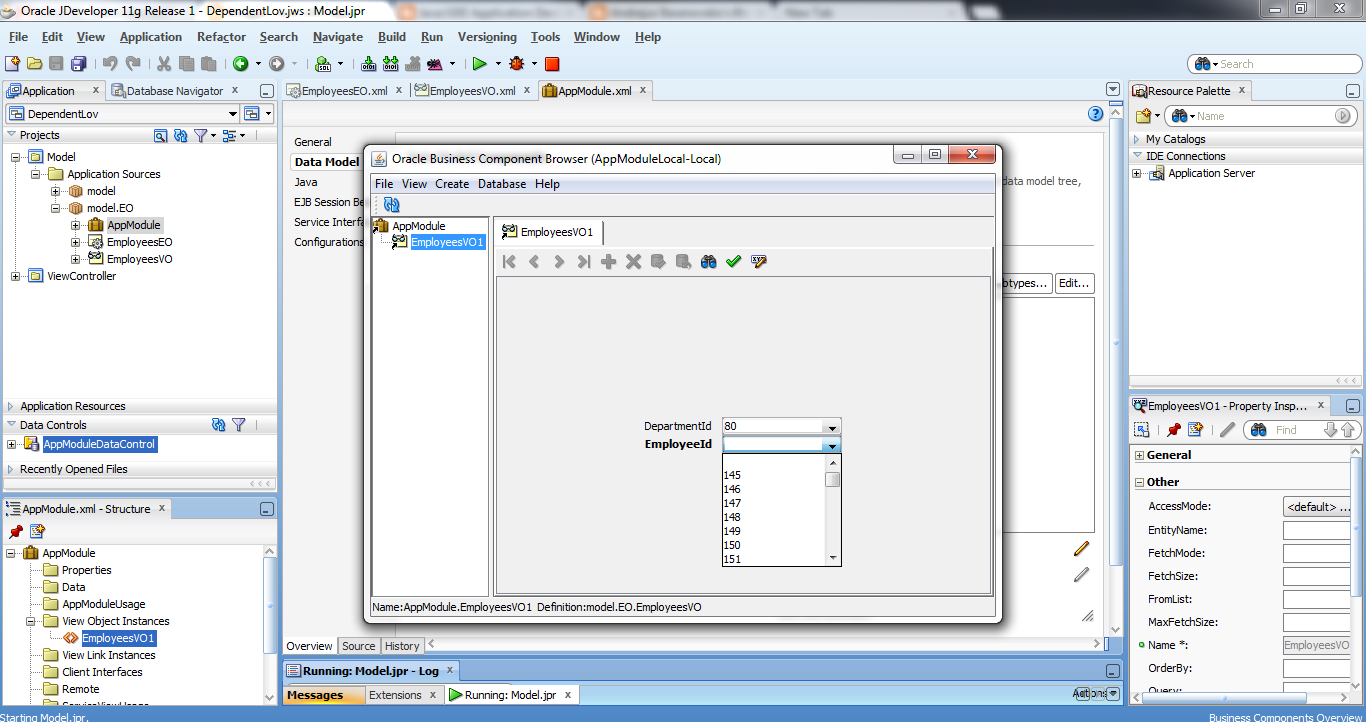Click the Undo arrow icon in main toolbar
The height and width of the screenshot is (722, 1366).
(110, 63)
